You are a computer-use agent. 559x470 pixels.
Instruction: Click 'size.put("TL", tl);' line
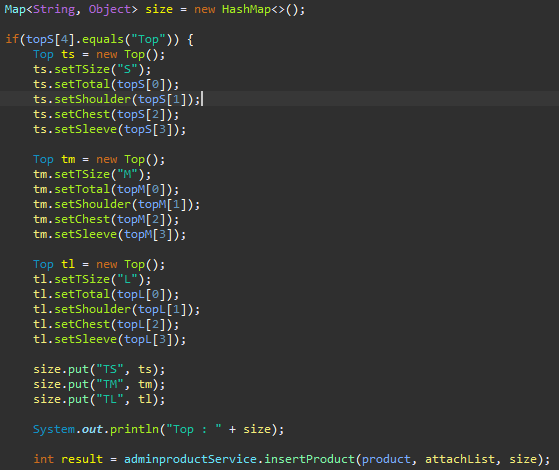tap(99, 399)
